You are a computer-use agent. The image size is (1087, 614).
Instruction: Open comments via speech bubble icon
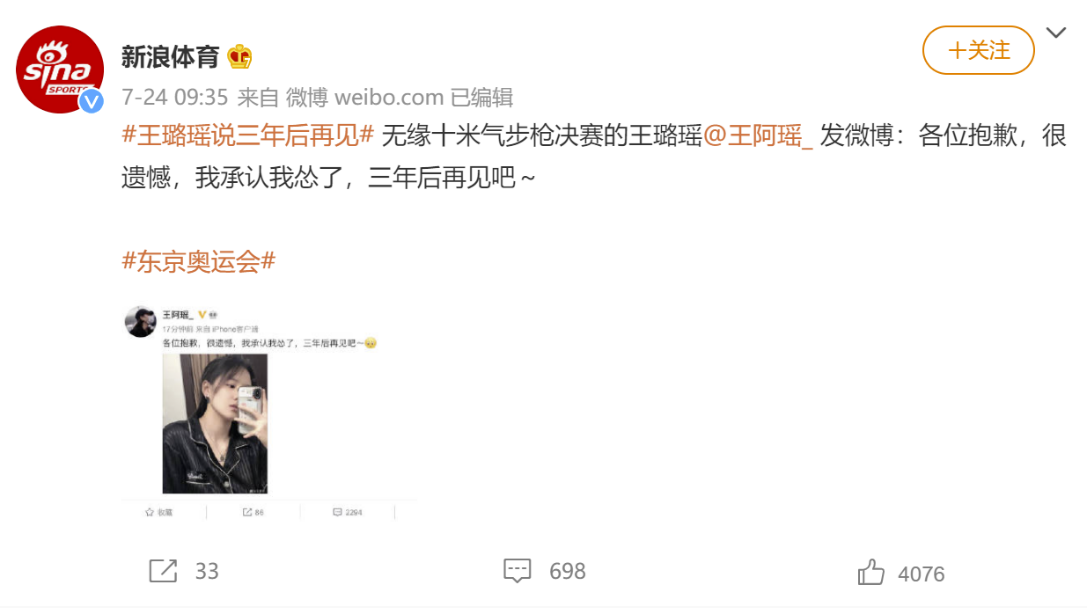click(x=517, y=571)
